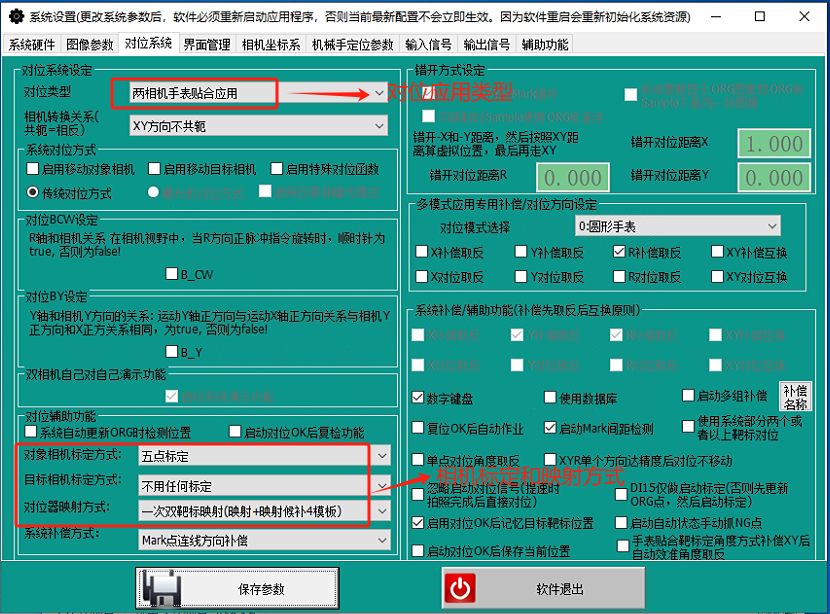Go to the 输出信号 tab

point(487,45)
